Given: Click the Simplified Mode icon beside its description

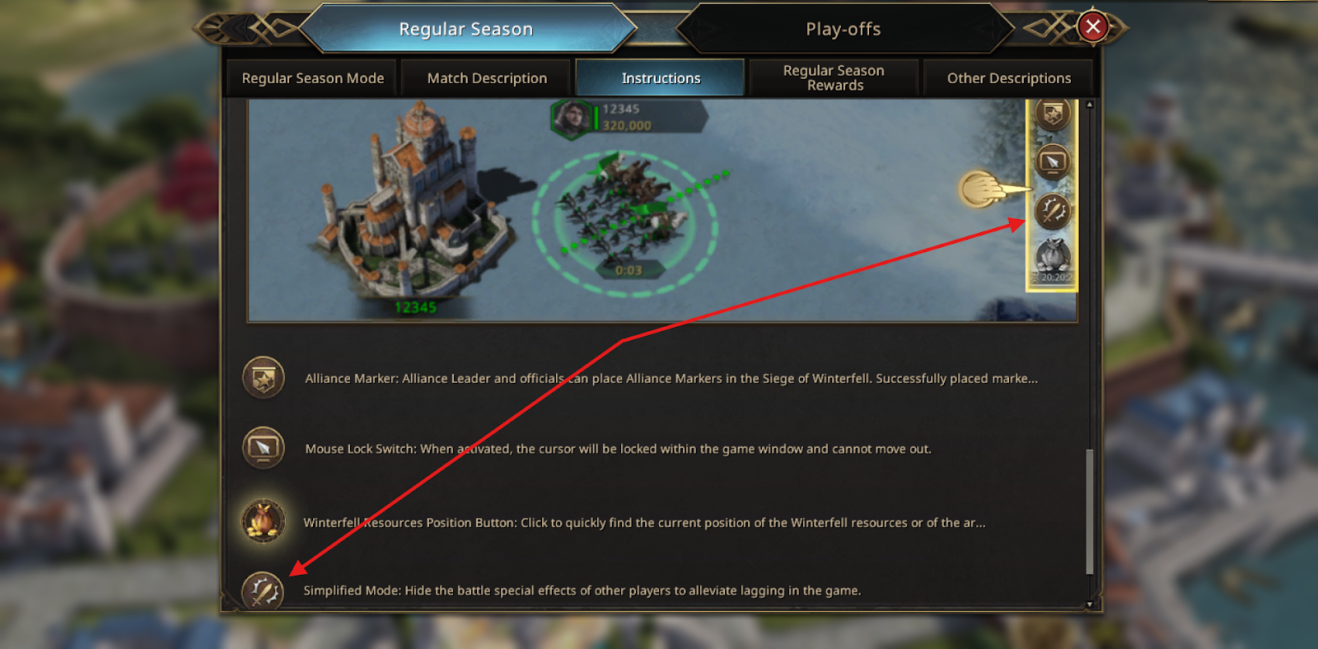Looking at the screenshot, I should coord(264,590).
